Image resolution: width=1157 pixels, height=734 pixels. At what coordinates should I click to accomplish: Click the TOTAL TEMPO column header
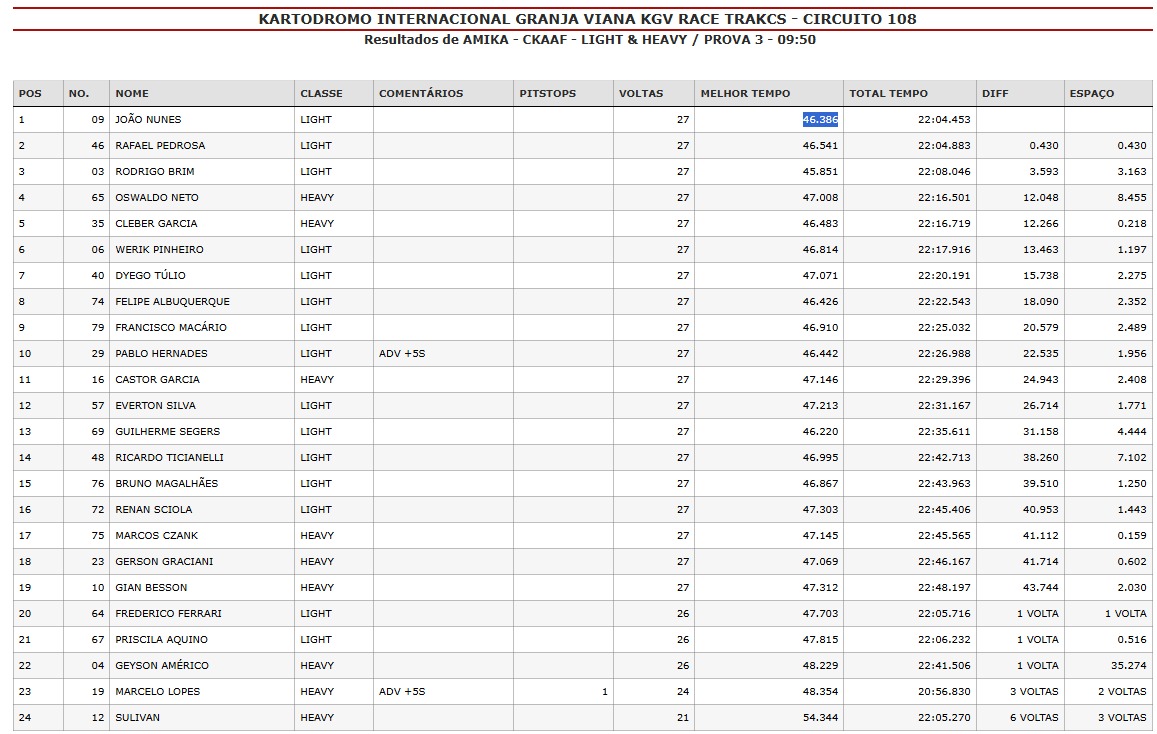pos(909,94)
